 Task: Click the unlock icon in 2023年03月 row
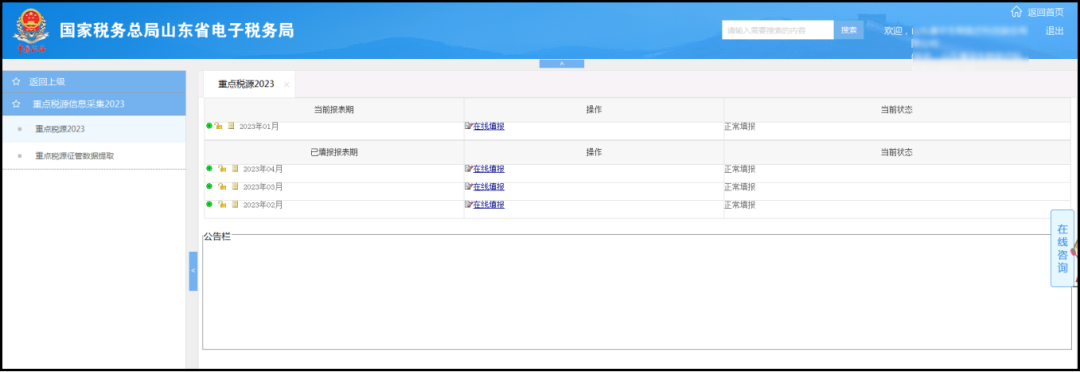[x=222, y=187]
